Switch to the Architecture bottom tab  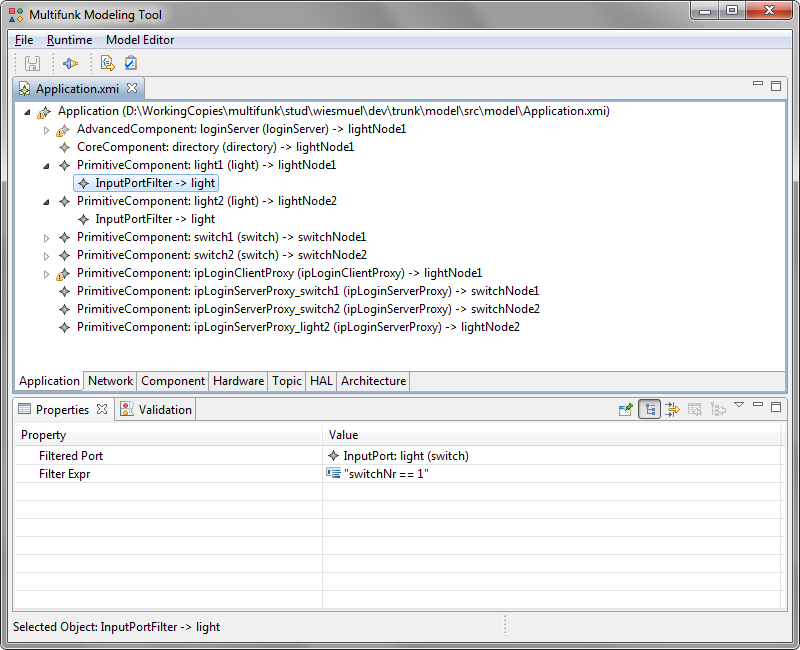point(373,381)
